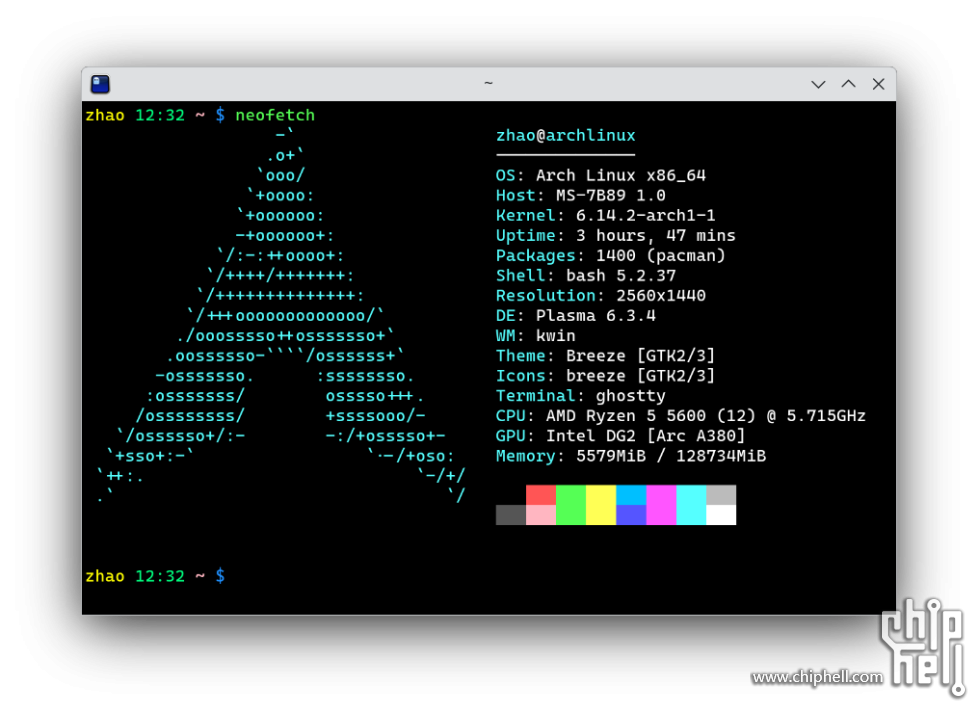Maximize the terminal window with up chevron
979x712 pixels.
848,84
